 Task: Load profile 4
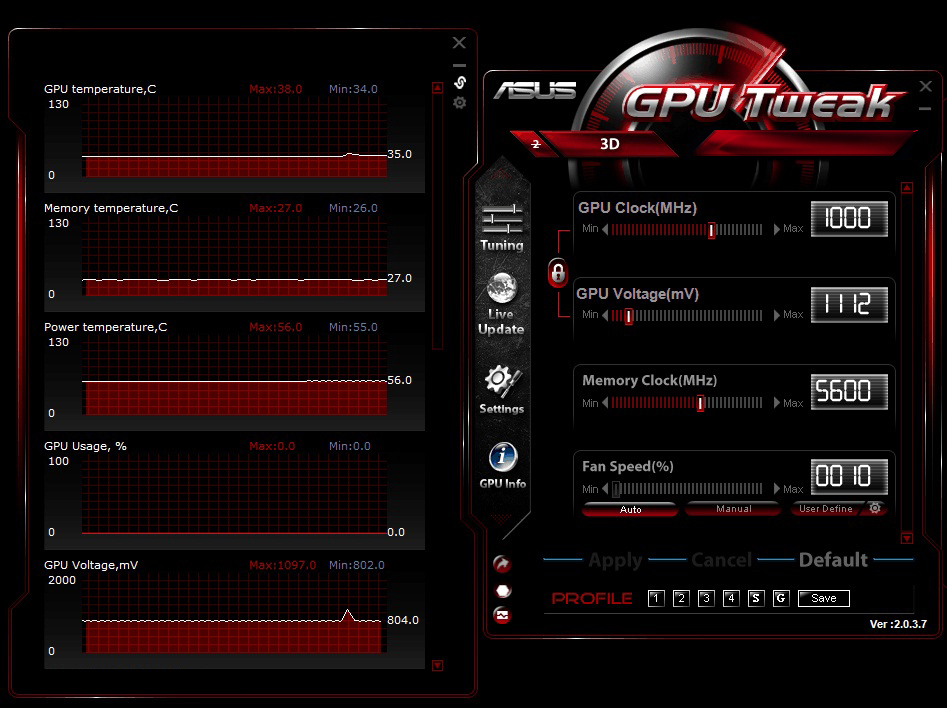tap(731, 598)
